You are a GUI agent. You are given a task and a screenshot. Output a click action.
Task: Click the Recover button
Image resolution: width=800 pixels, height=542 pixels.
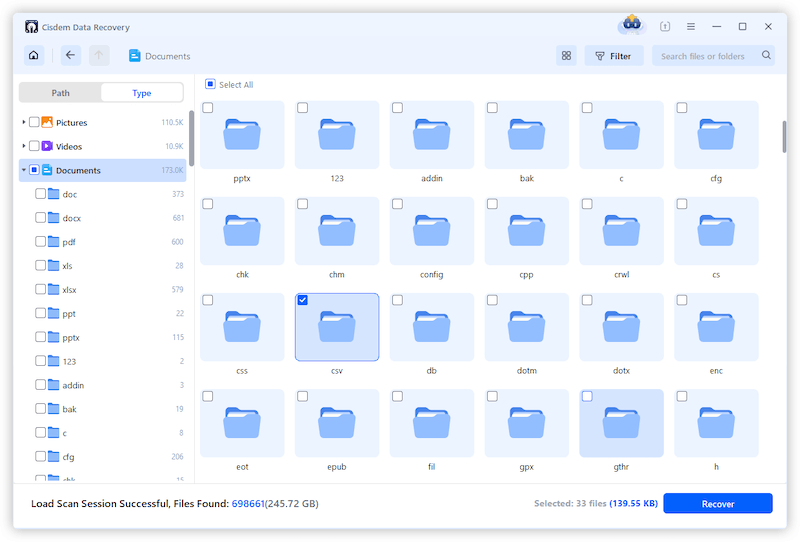click(x=718, y=503)
